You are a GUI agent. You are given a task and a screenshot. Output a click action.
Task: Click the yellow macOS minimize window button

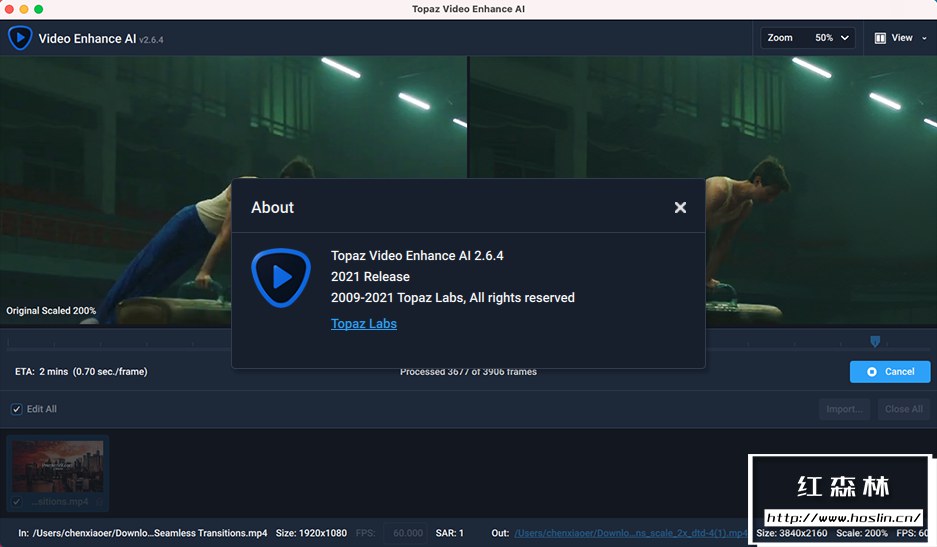point(24,9)
